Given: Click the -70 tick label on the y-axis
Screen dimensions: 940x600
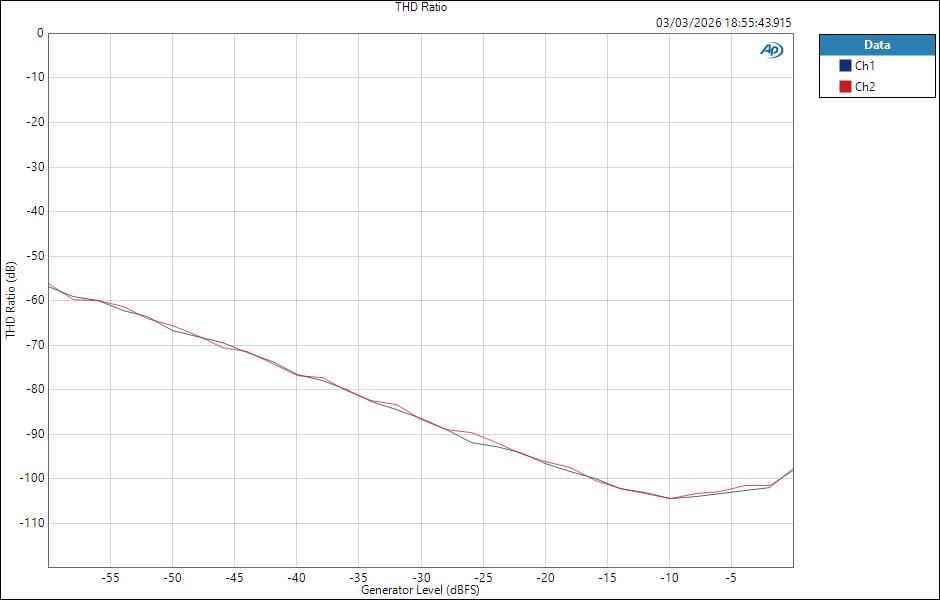Looking at the screenshot, I should tap(35, 345).
